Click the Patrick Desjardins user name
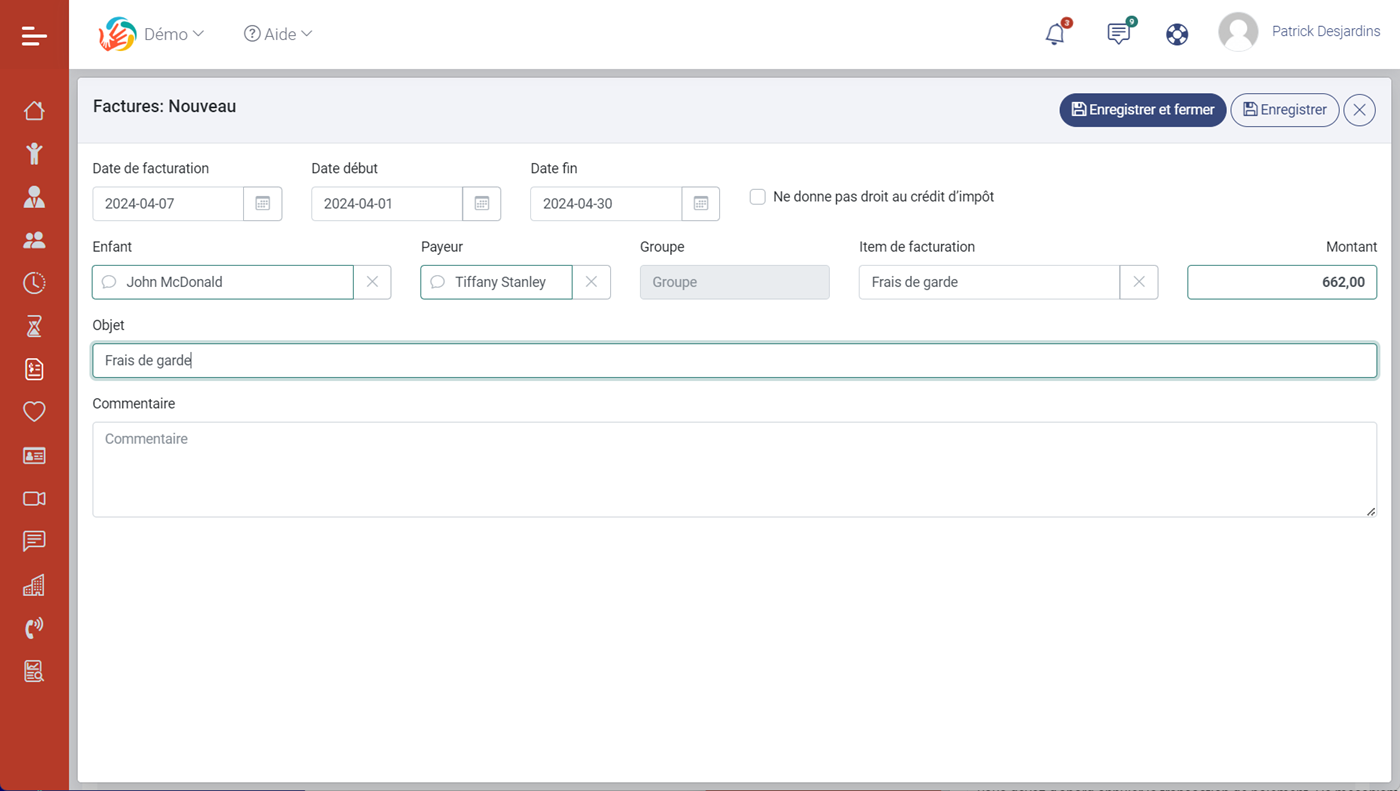Image resolution: width=1400 pixels, height=791 pixels. (1326, 32)
